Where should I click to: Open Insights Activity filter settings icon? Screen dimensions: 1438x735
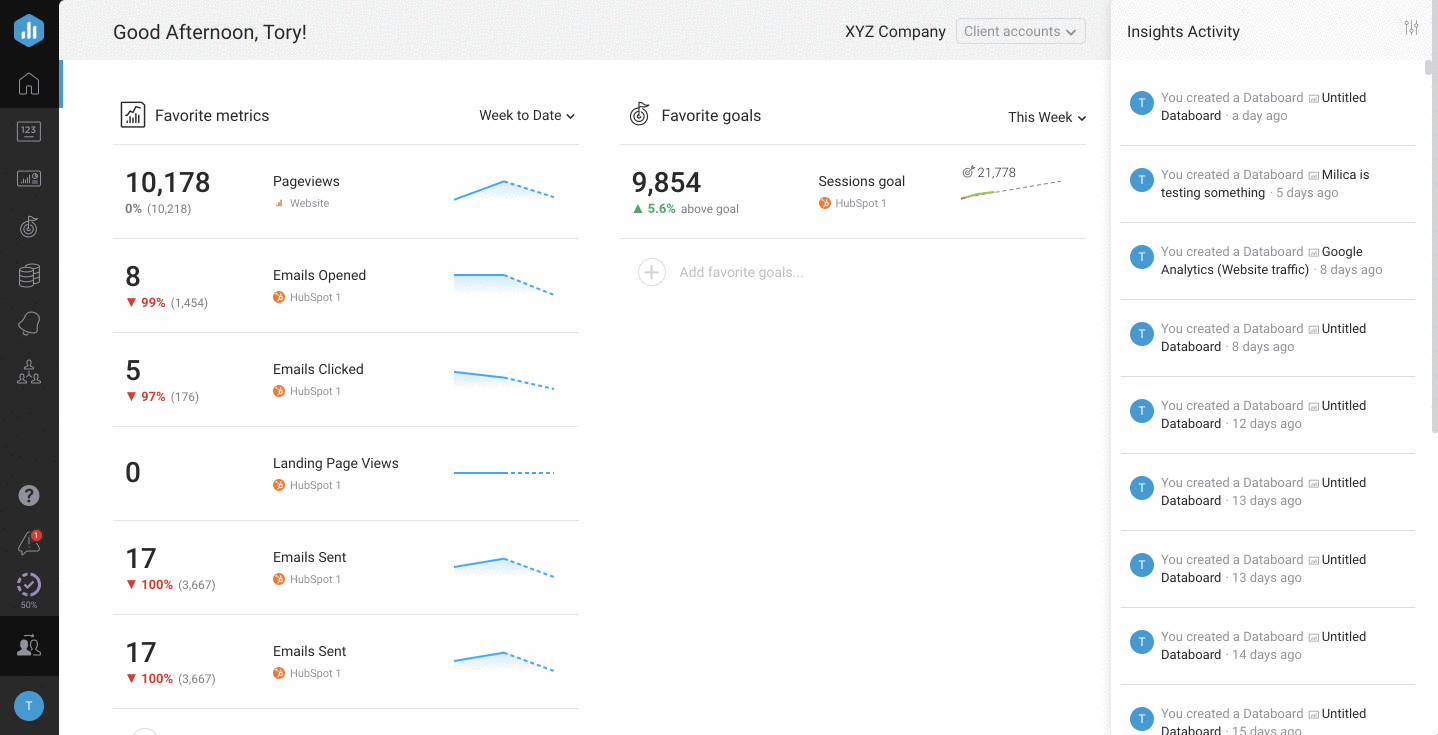(x=1411, y=28)
